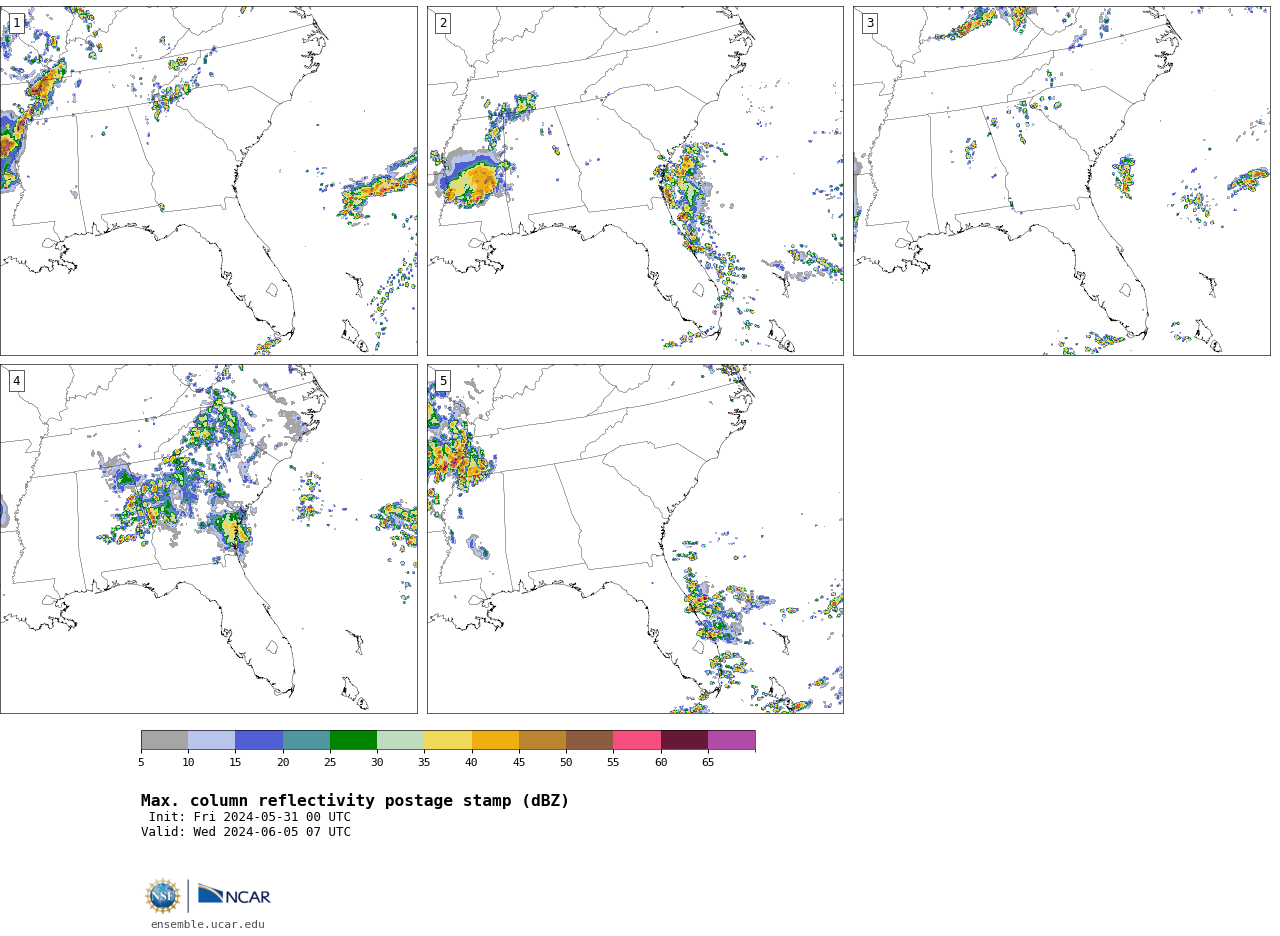Screen dimensions: 1280x936
Task: Select the dark green 25-30 dBZ swatch
Action: (x=353, y=740)
